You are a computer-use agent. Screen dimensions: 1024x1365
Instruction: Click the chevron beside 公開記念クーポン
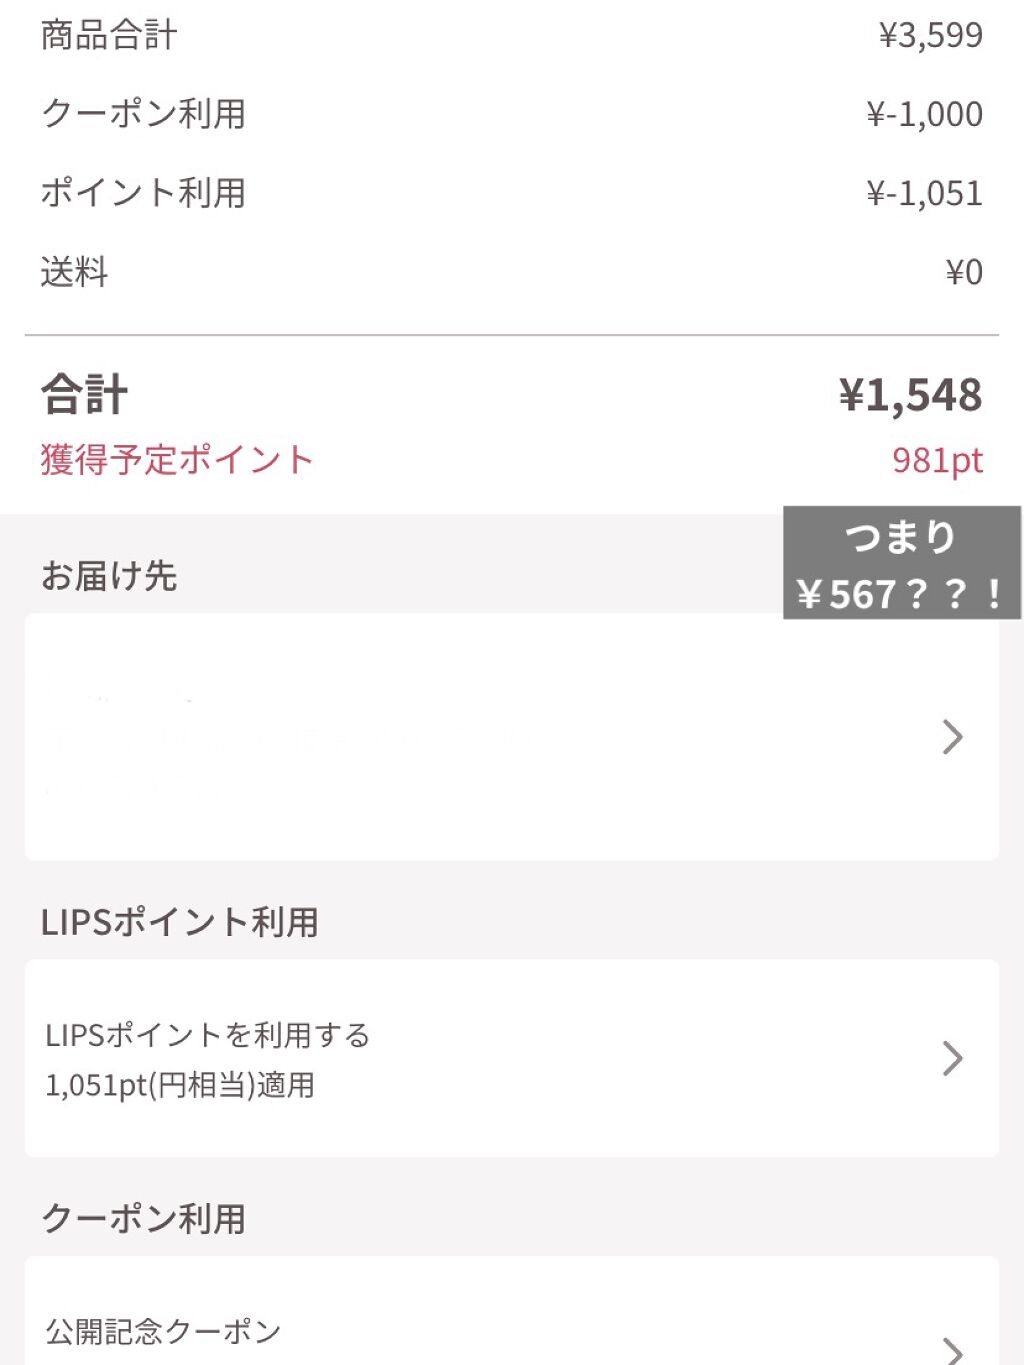(952, 1348)
